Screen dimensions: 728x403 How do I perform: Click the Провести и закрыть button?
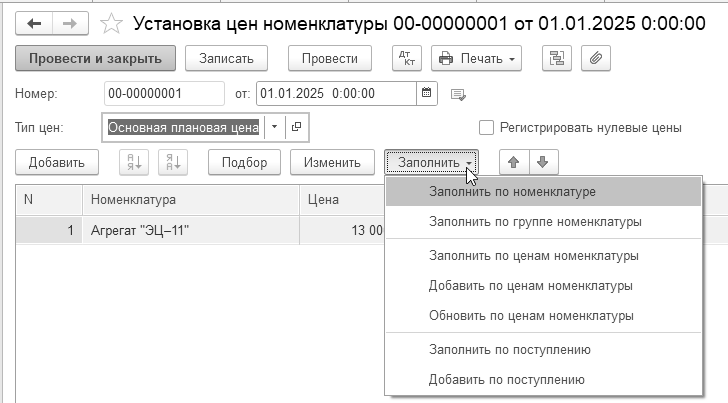point(95,58)
